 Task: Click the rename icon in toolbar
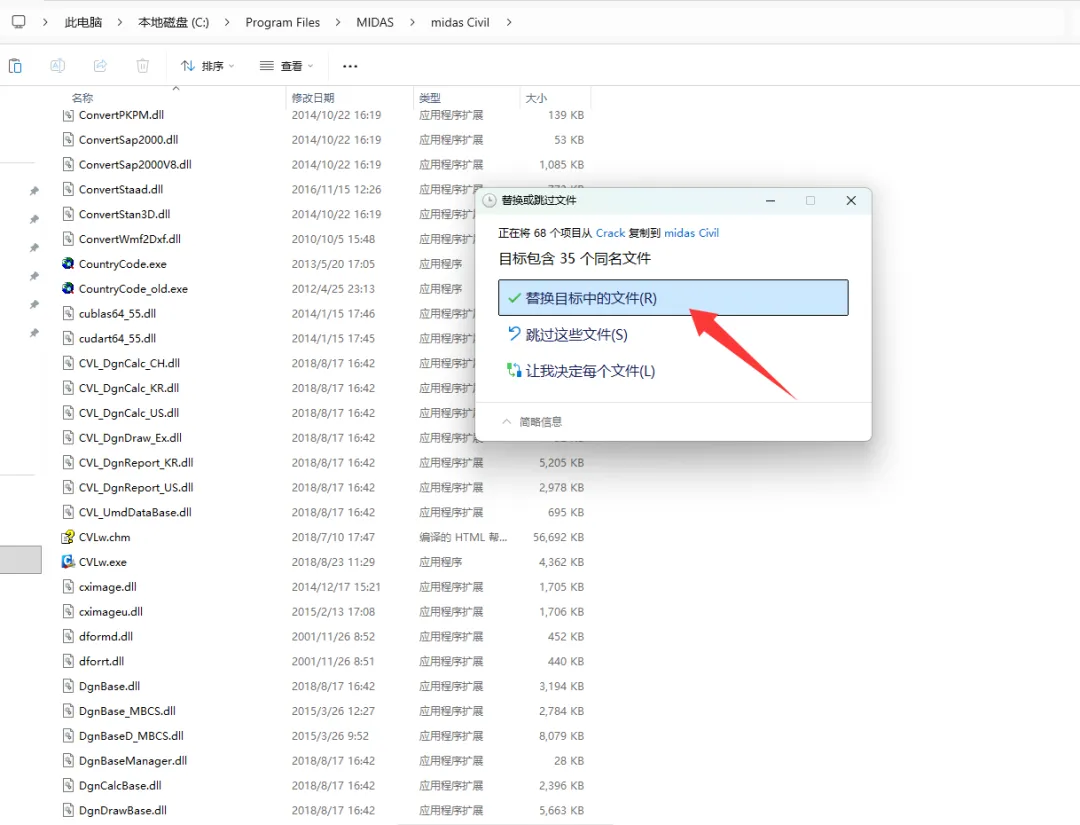(58, 66)
